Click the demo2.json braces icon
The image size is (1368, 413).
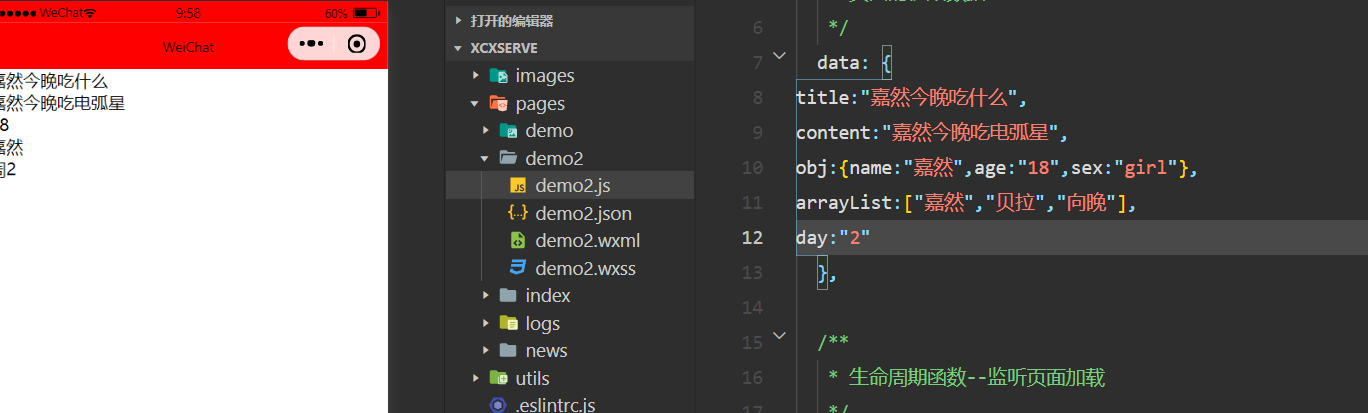click(x=518, y=213)
